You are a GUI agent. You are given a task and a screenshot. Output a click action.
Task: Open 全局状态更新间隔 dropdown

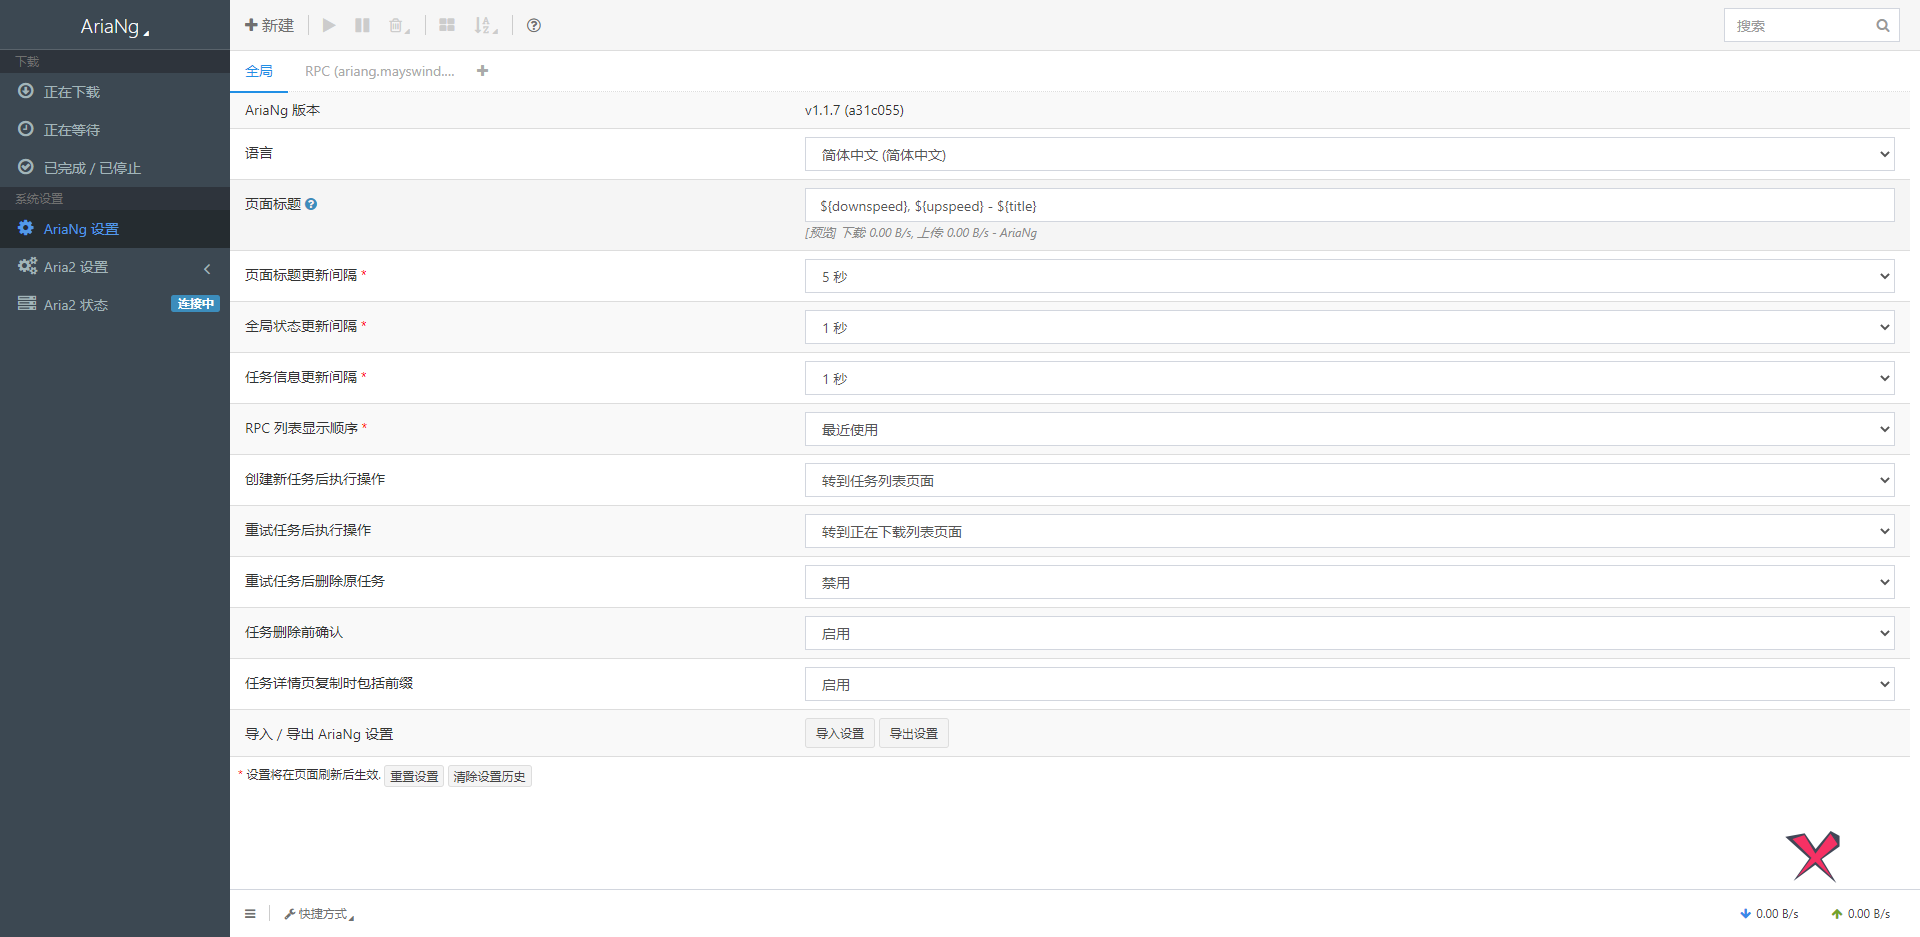click(1349, 327)
